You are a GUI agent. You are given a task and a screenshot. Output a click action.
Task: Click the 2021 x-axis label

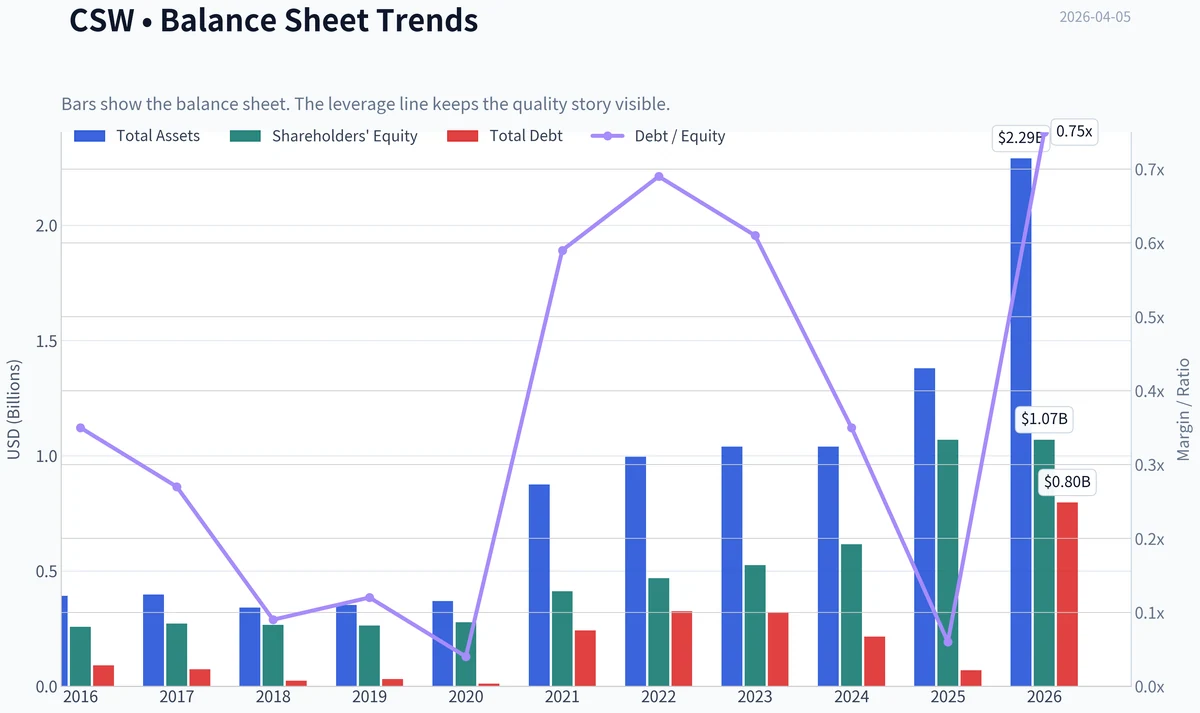tap(562, 697)
